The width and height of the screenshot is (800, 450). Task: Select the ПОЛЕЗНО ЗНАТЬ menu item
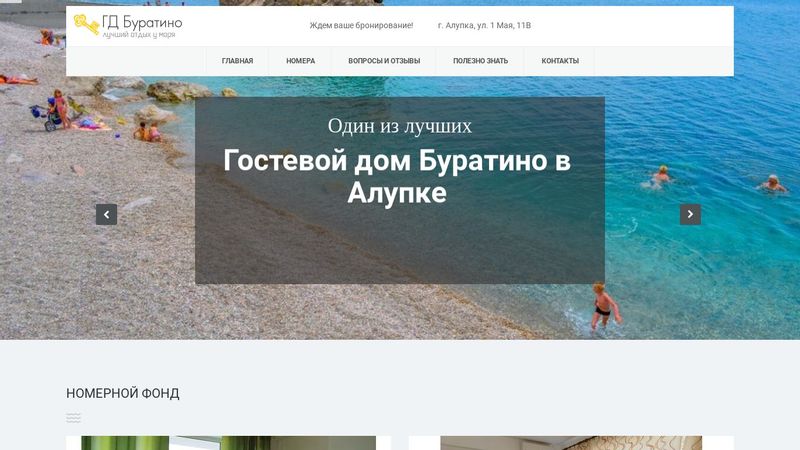click(x=481, y=61)
